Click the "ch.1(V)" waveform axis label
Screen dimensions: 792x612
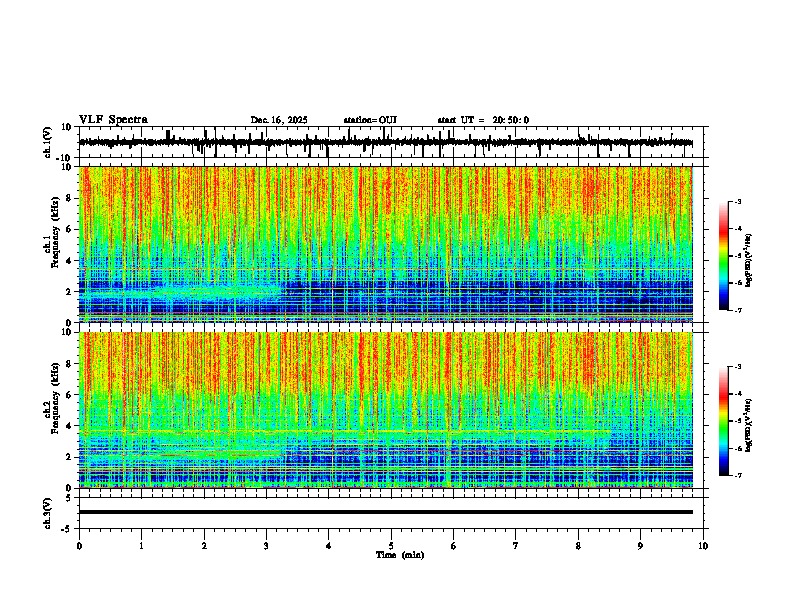(x=47, y=142)
